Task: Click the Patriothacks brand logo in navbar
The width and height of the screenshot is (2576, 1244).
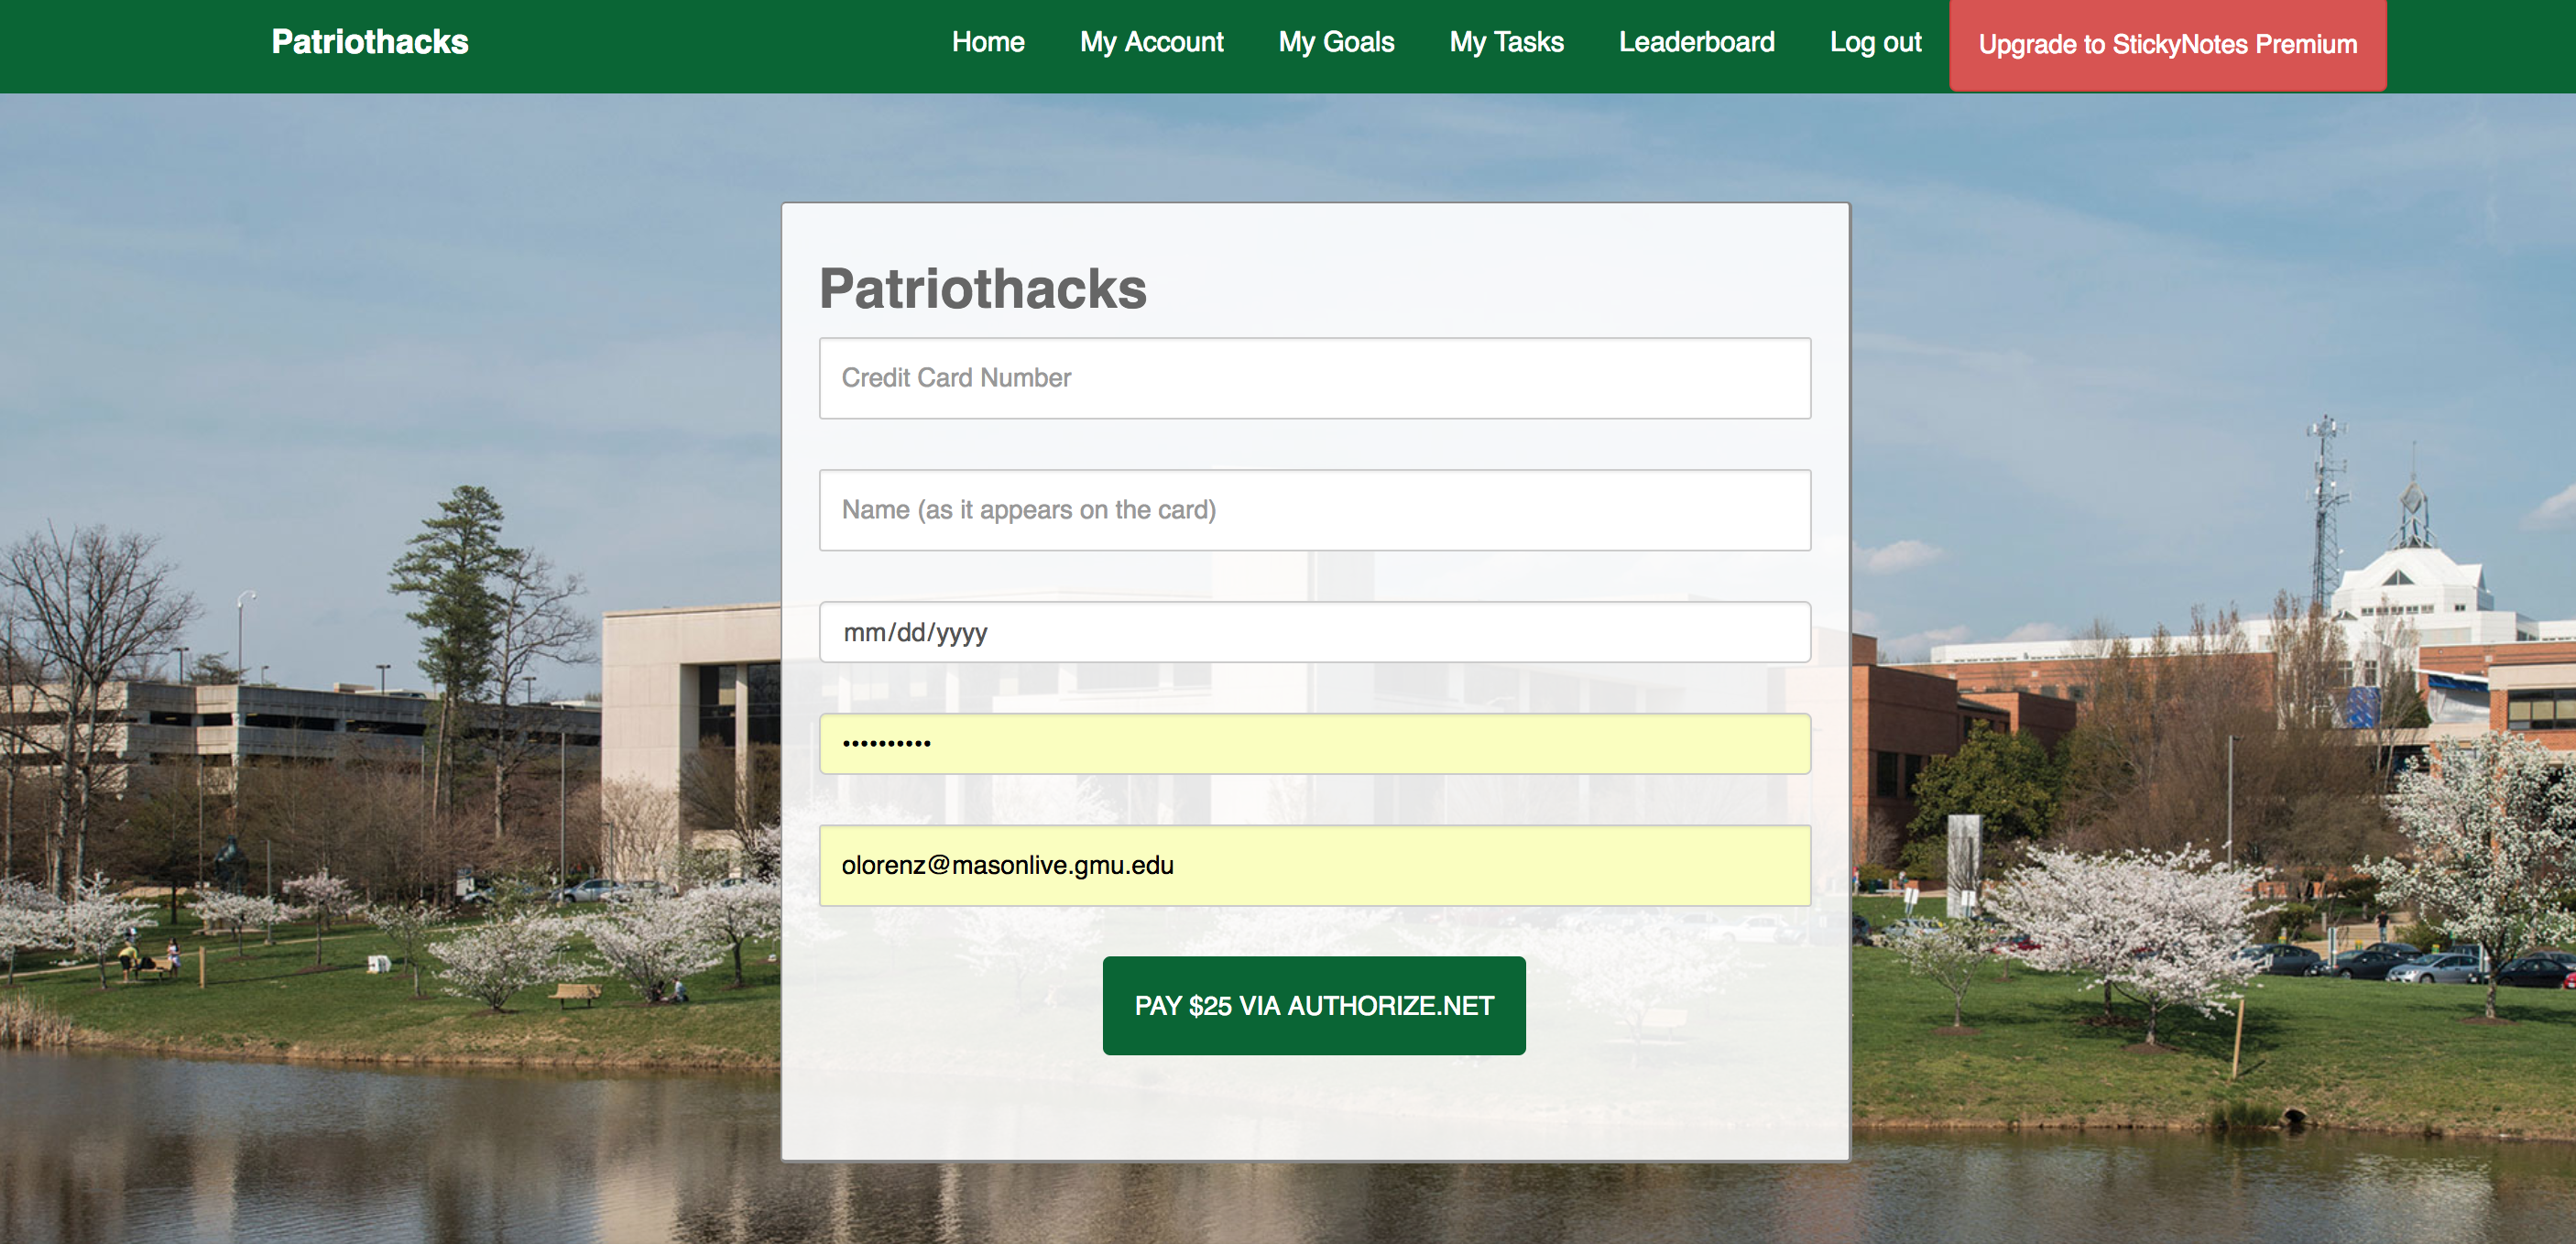Action: click(x=369, y=42)
